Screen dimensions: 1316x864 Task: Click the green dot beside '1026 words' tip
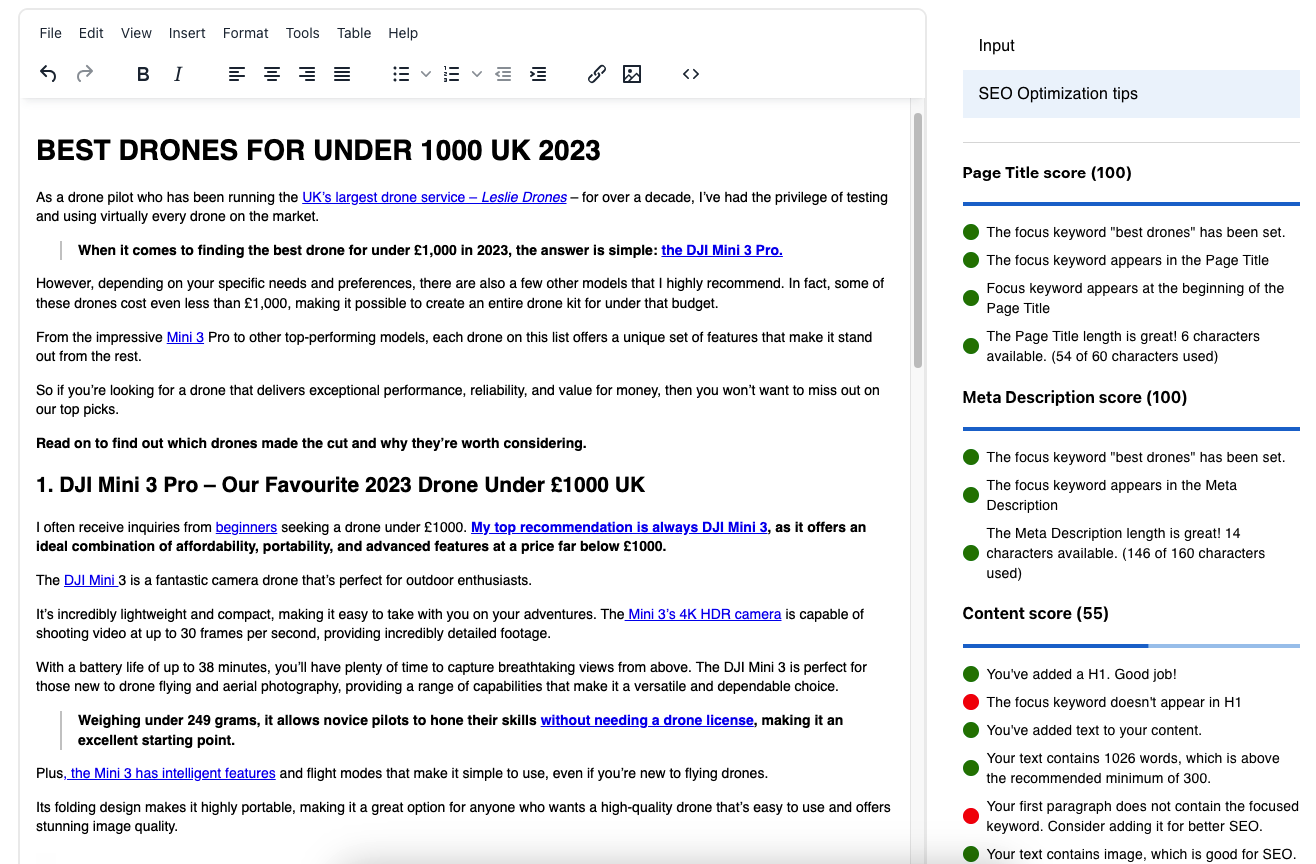[x=970, y=768]
